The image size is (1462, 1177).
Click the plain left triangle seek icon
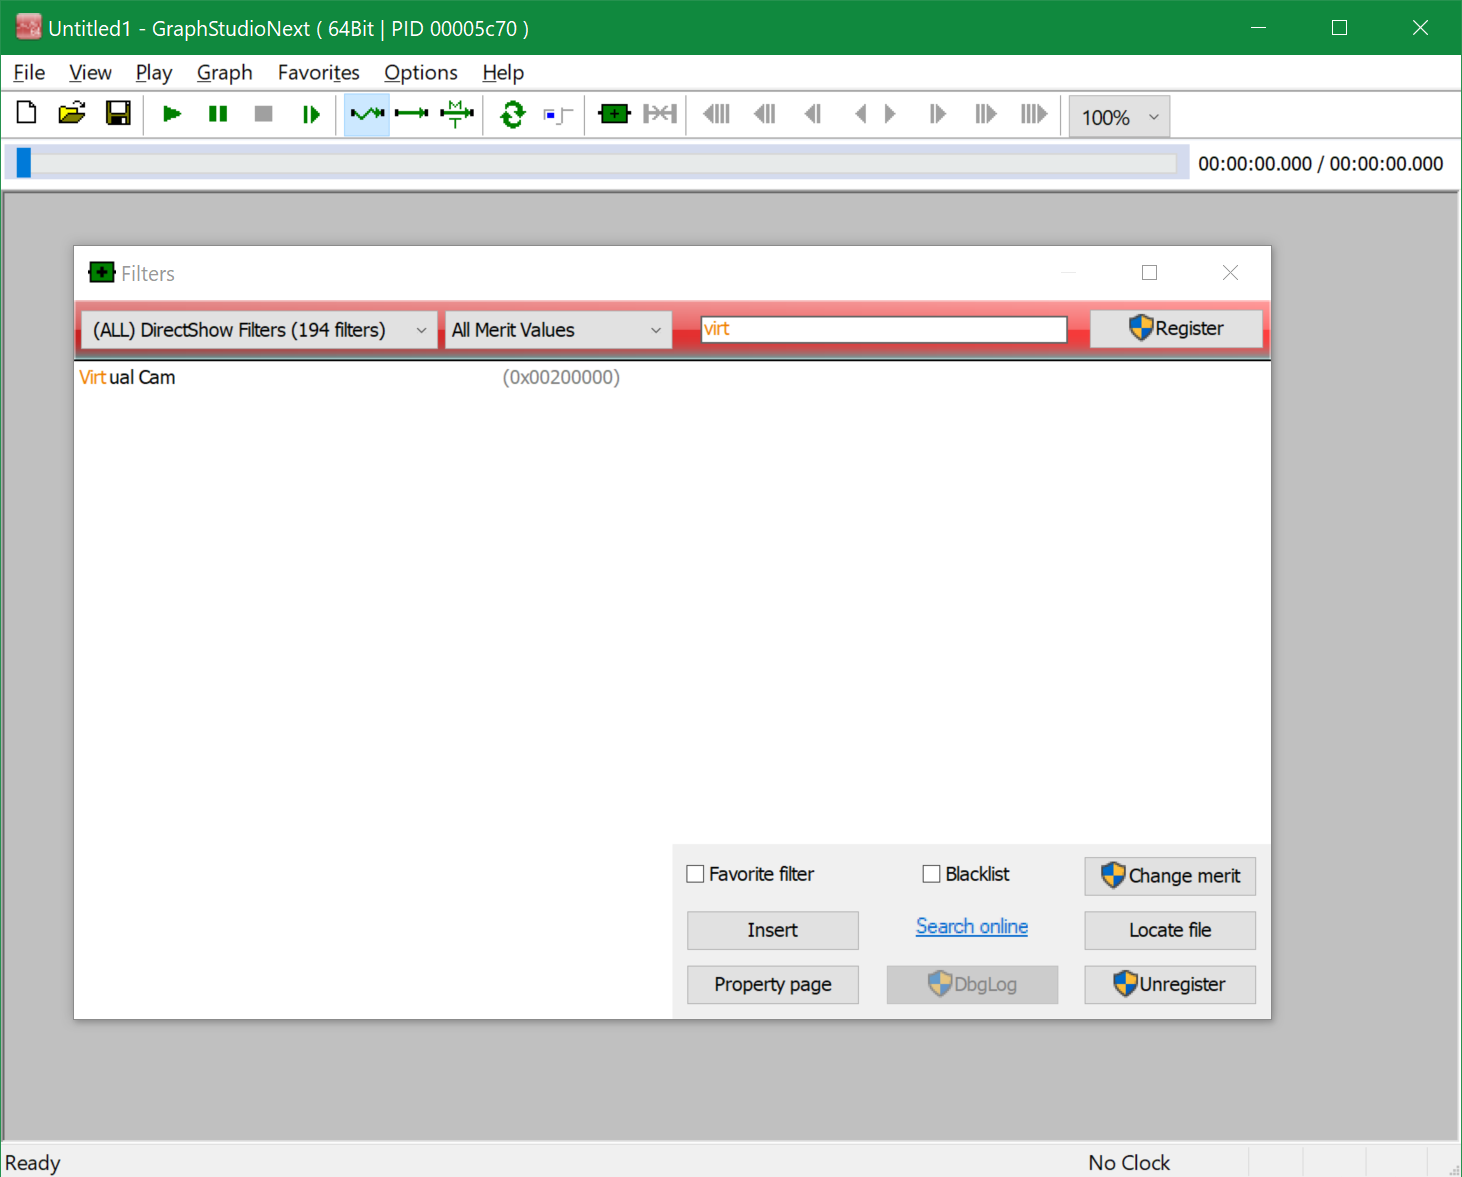point(860,114)
